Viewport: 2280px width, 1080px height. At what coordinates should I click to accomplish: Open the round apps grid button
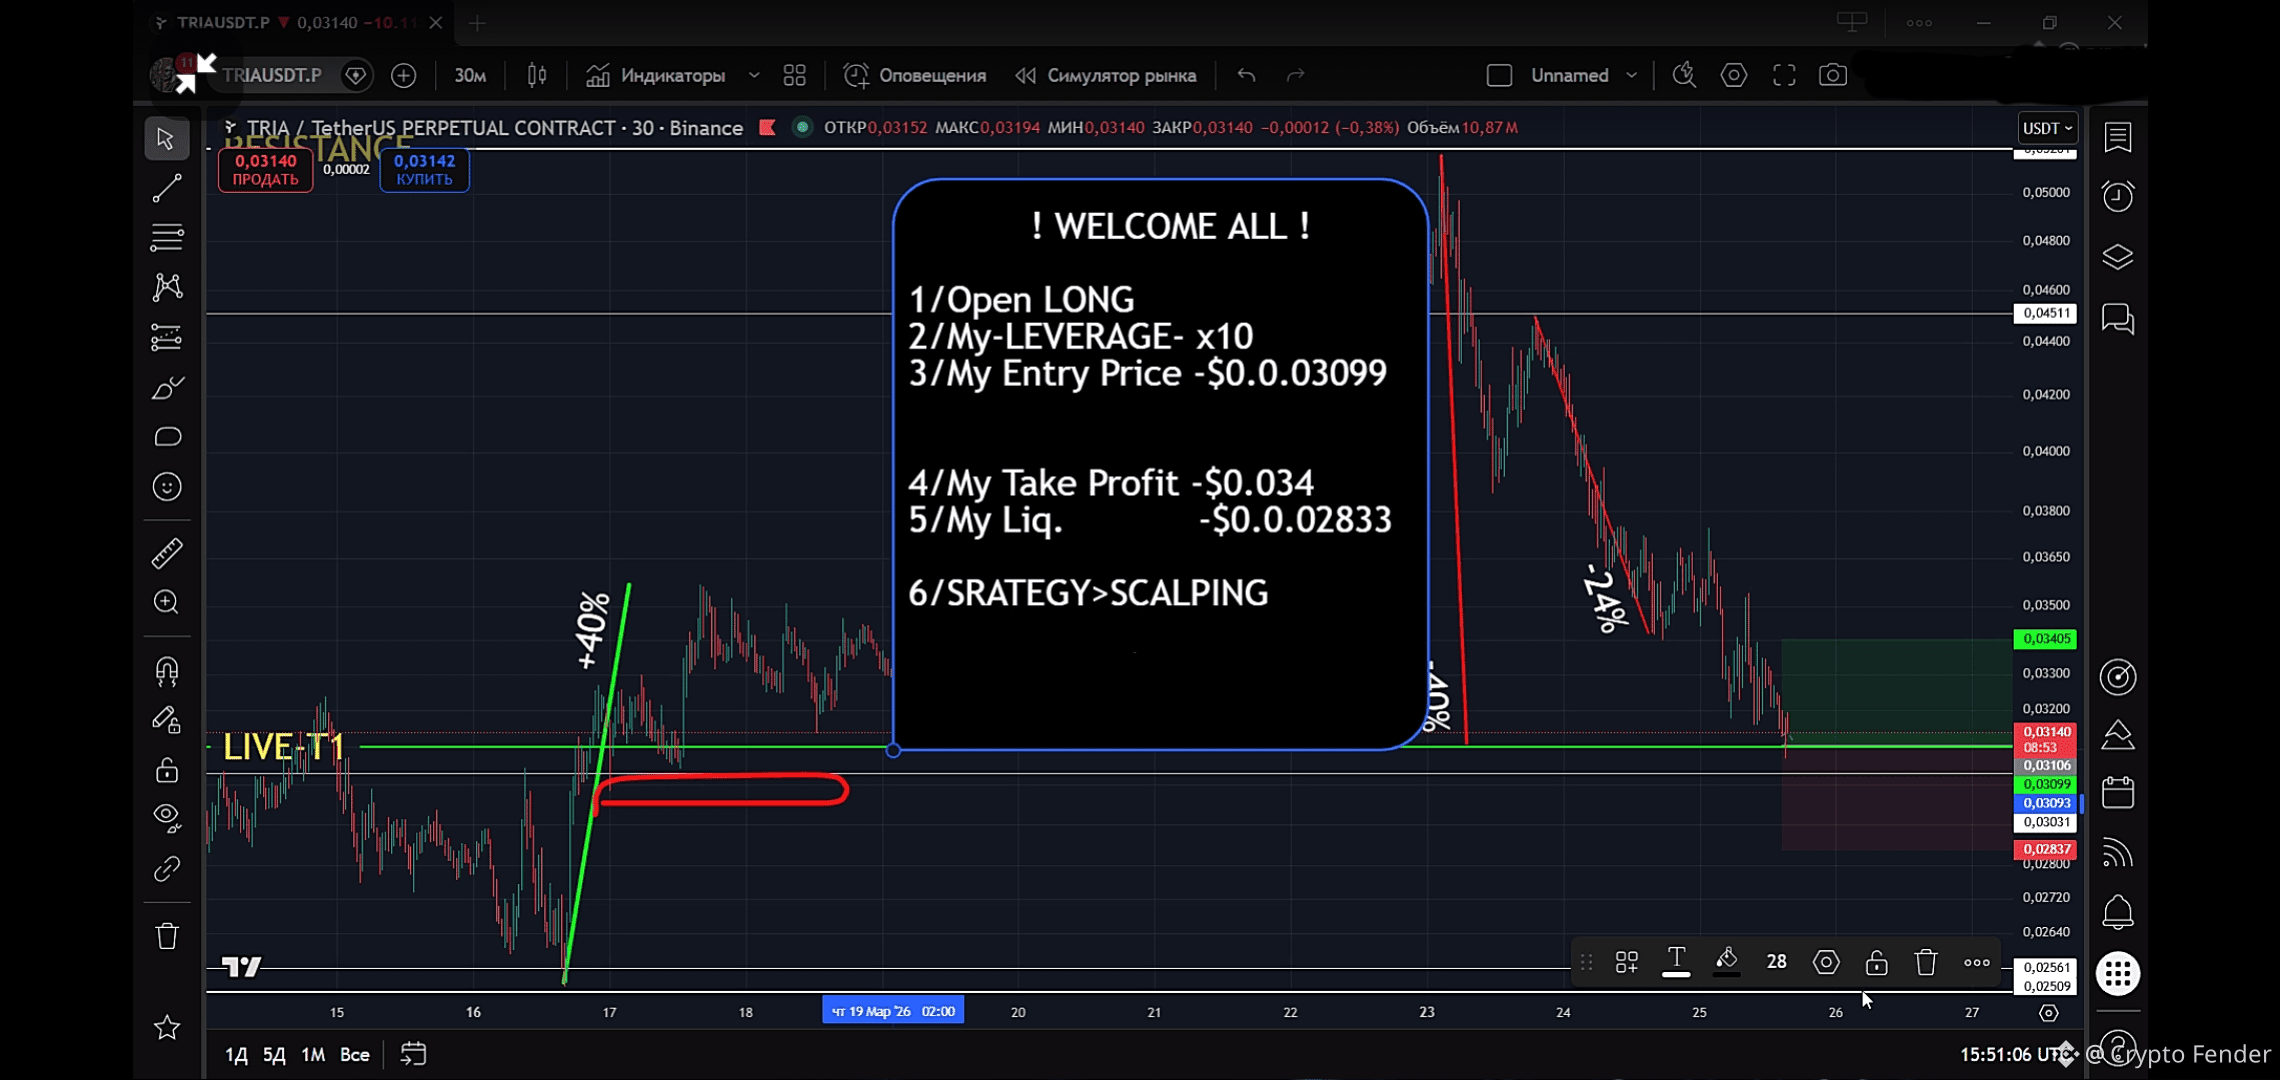point(2117,973)
